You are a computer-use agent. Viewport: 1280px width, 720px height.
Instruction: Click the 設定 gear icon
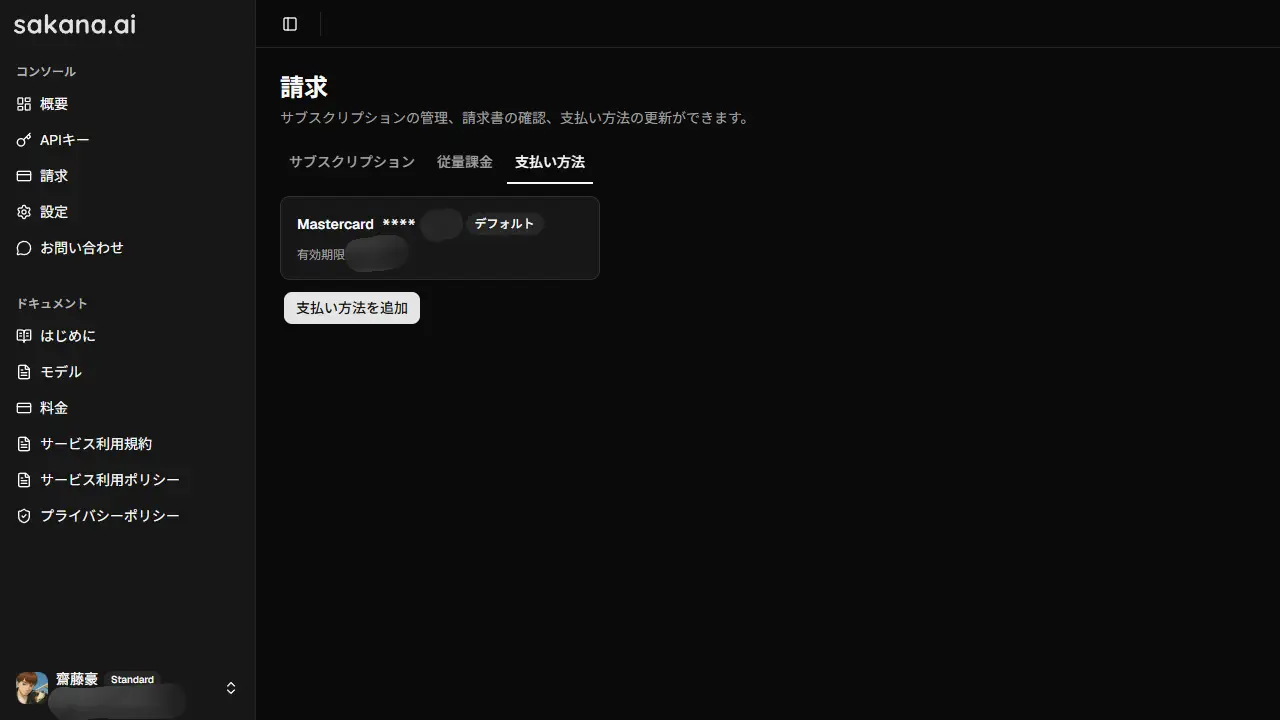point(24,212)
